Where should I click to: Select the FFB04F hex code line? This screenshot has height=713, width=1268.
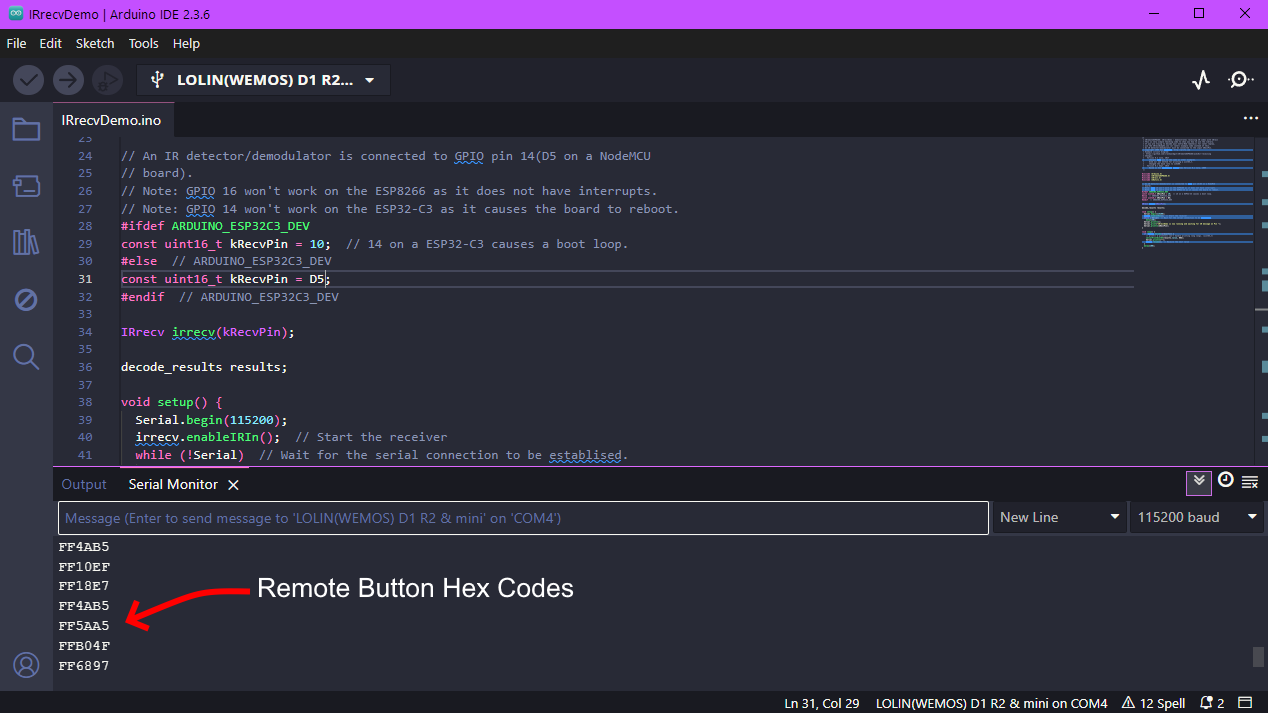click(x=84, y=646)
